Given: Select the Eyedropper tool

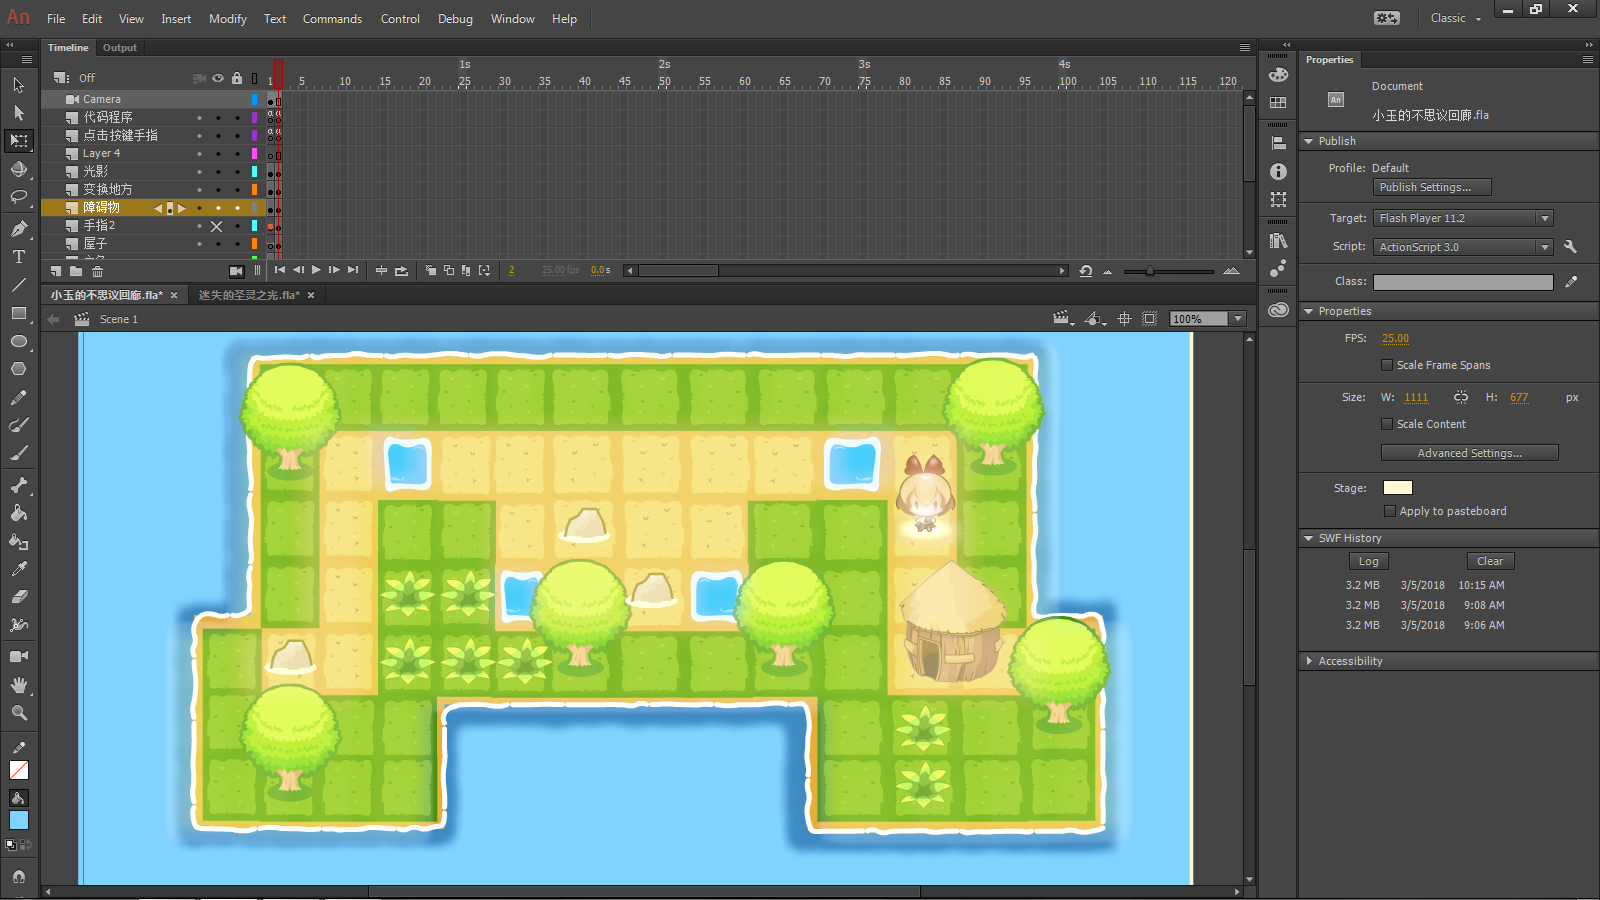Looking at the screenshot, I should tap(18, 568).
